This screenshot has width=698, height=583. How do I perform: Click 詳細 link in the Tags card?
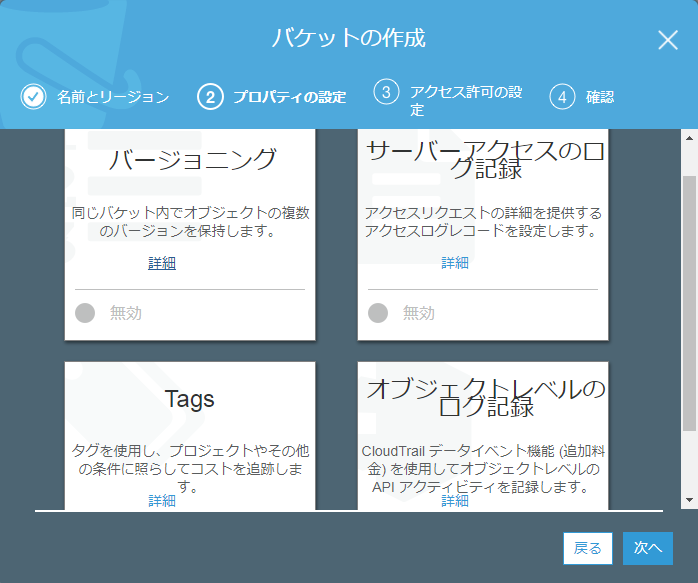(x=162, y=501)
